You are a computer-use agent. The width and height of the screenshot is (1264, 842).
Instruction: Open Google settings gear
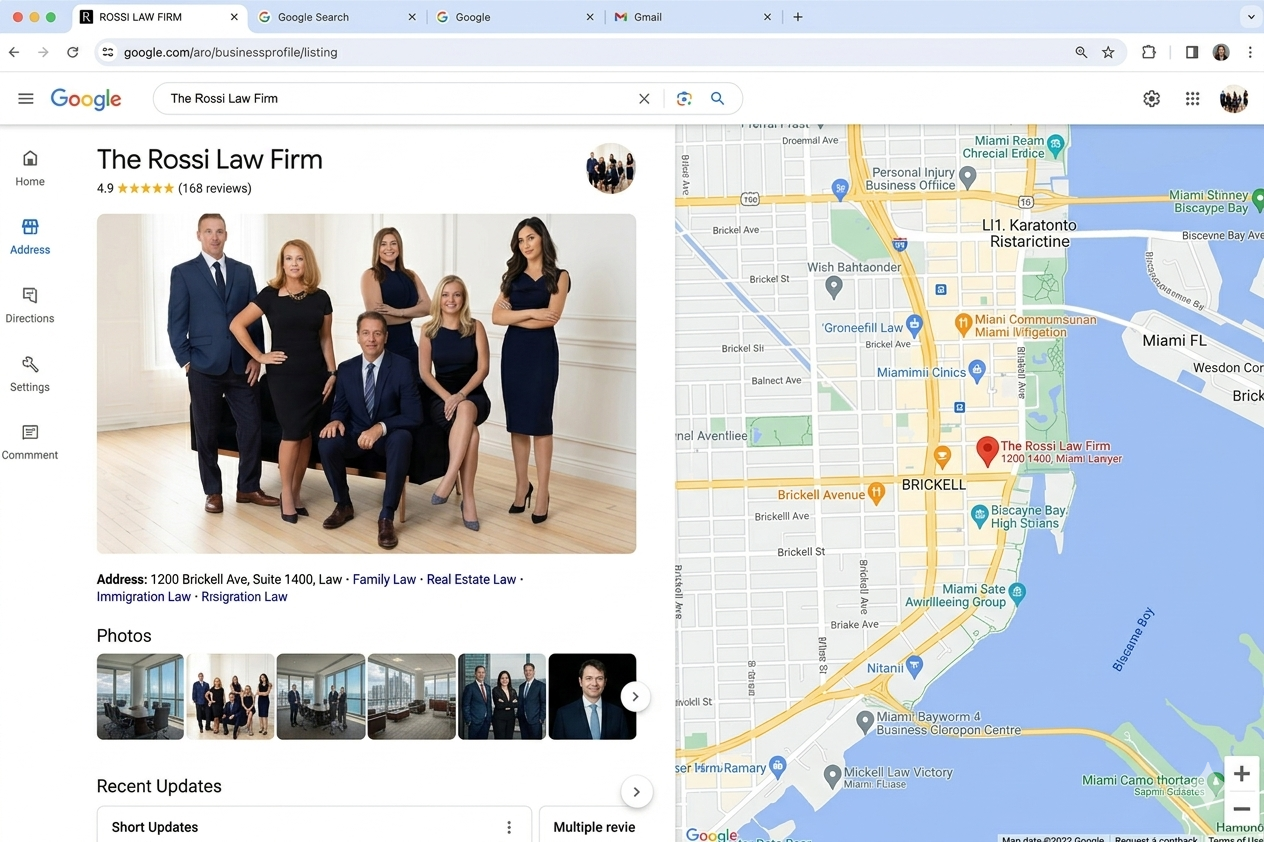click(x=1152, y=98)
